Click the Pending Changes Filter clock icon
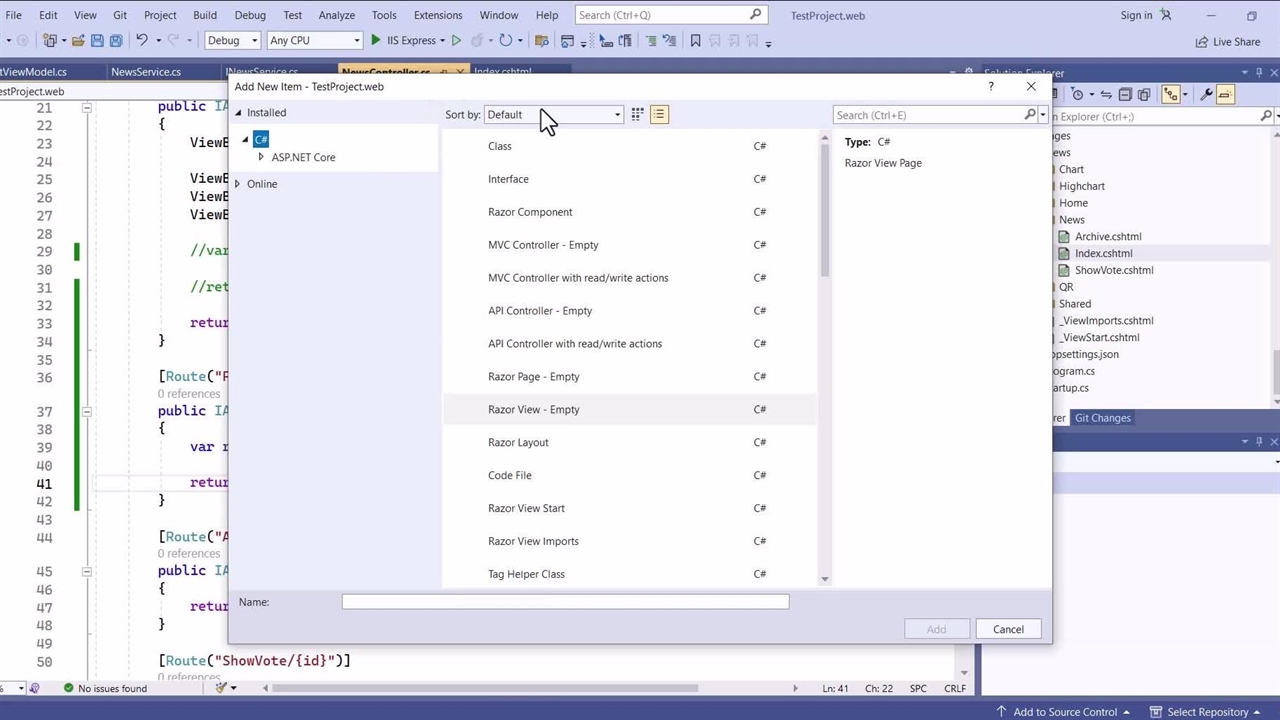Viewport: 1280px width, 720px height. point(1078,94)
